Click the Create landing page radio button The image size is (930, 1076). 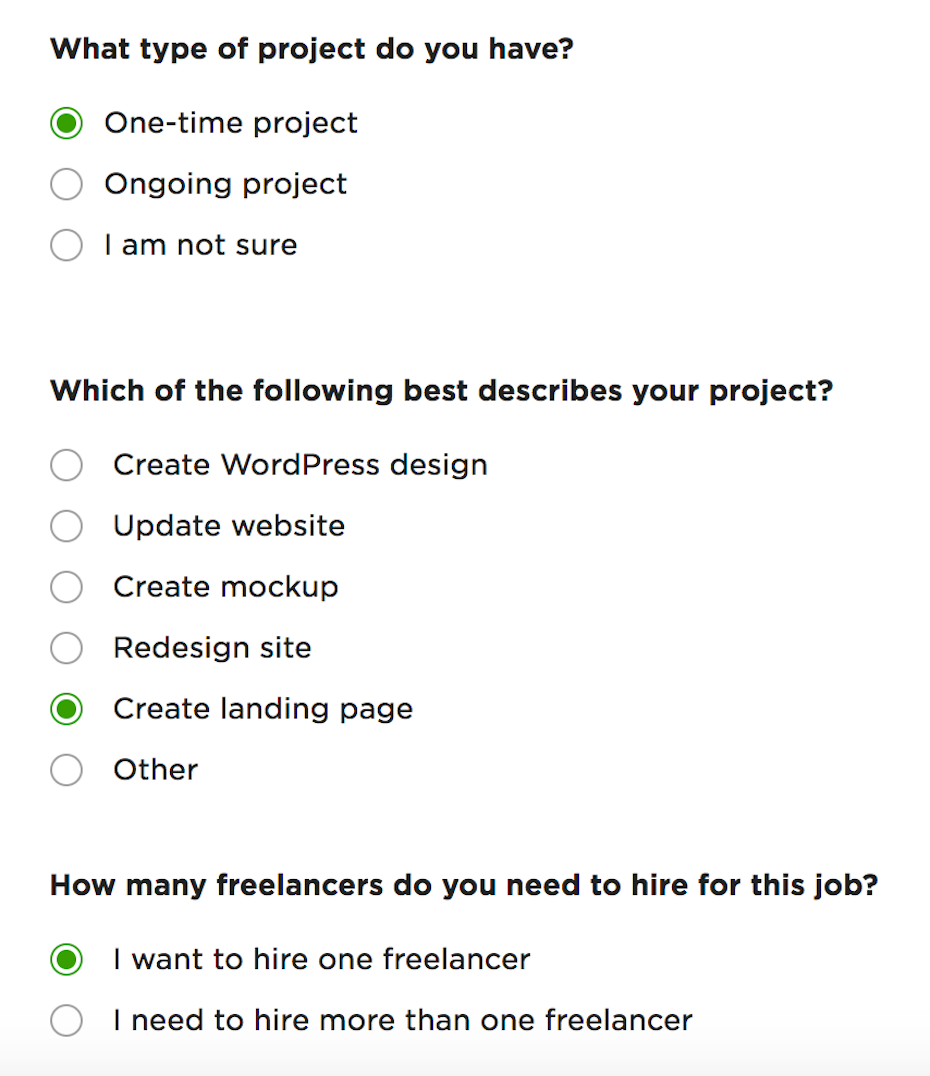(x=66, y=710)
